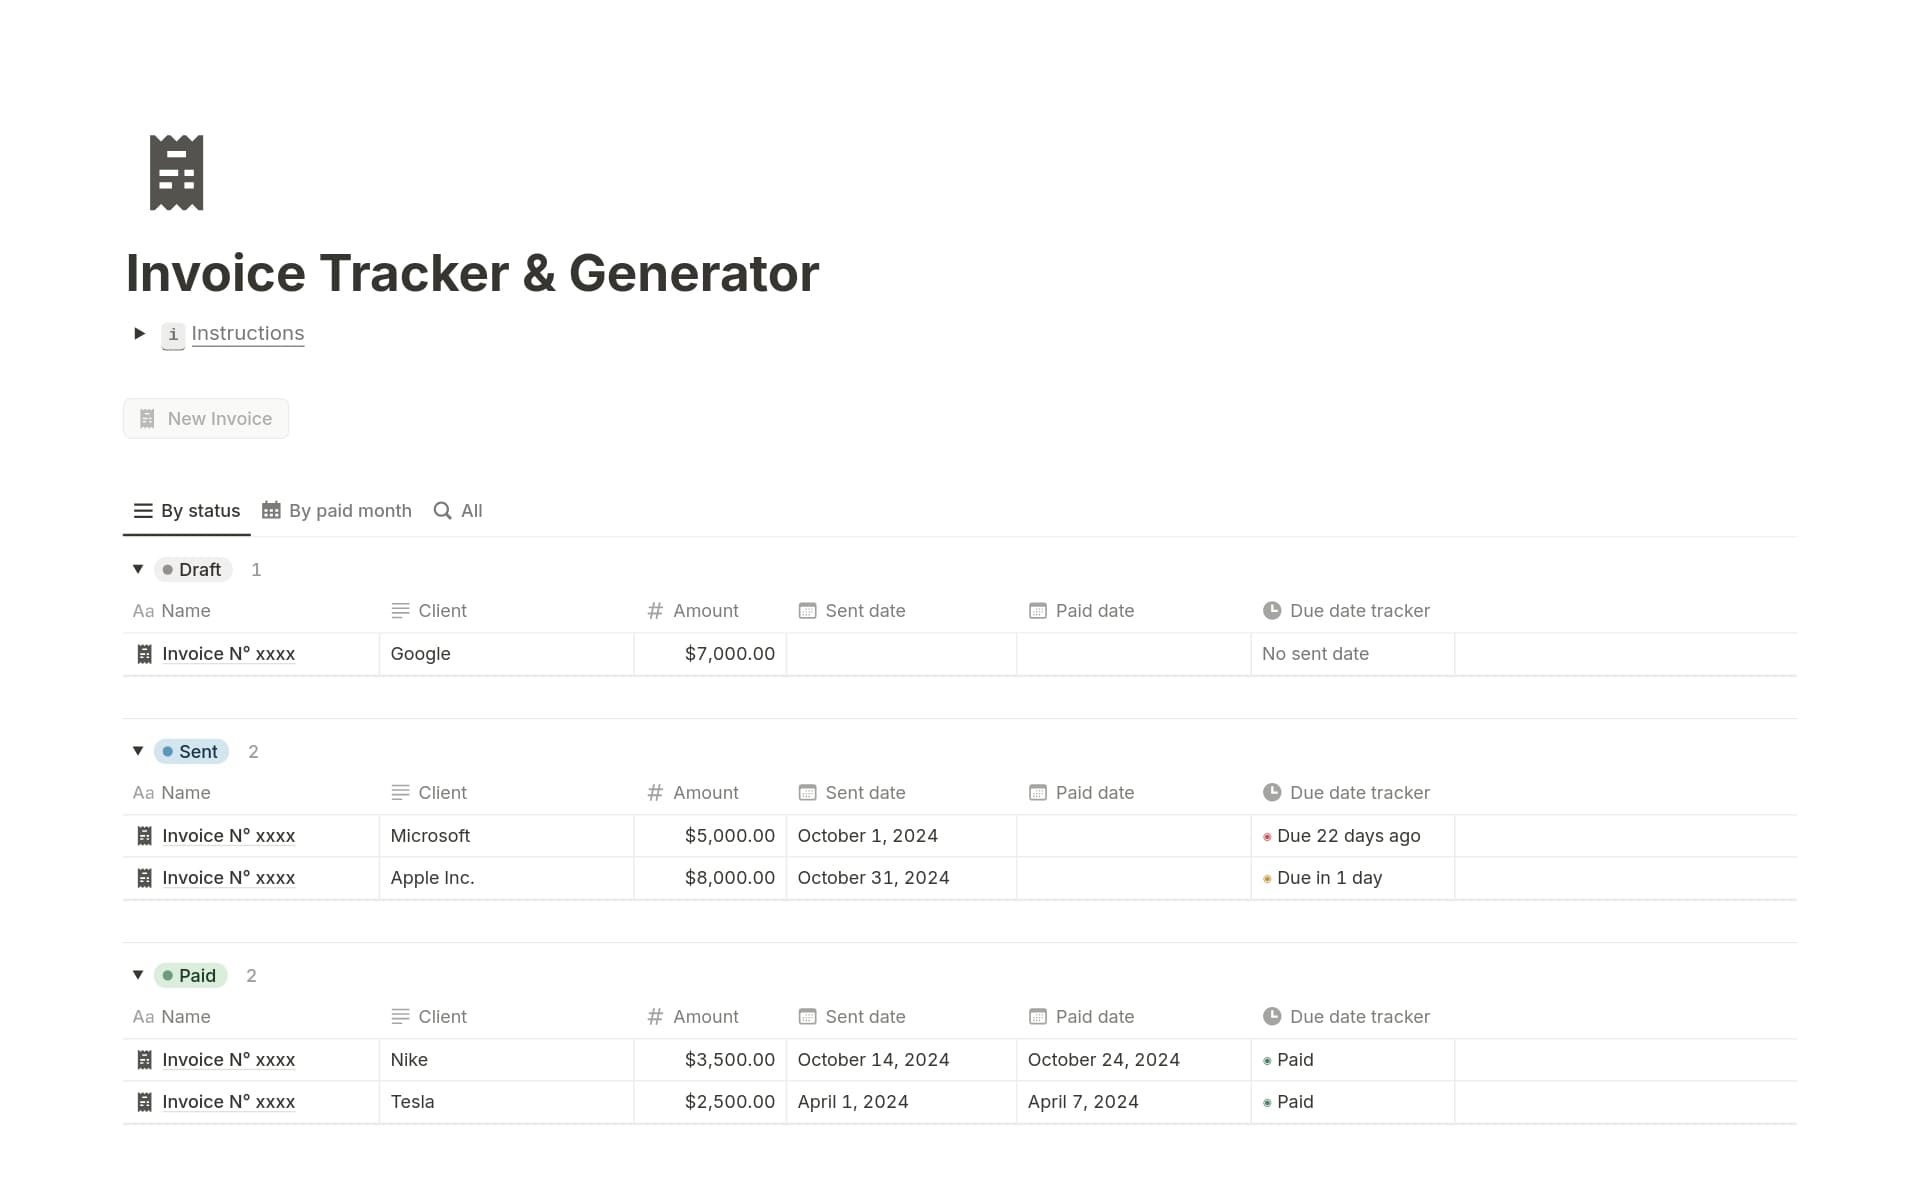This screenshot has height=1199, width=1920.
Task: Click the calendar icon in Draft Sent date header
Action: click(807, 611)
